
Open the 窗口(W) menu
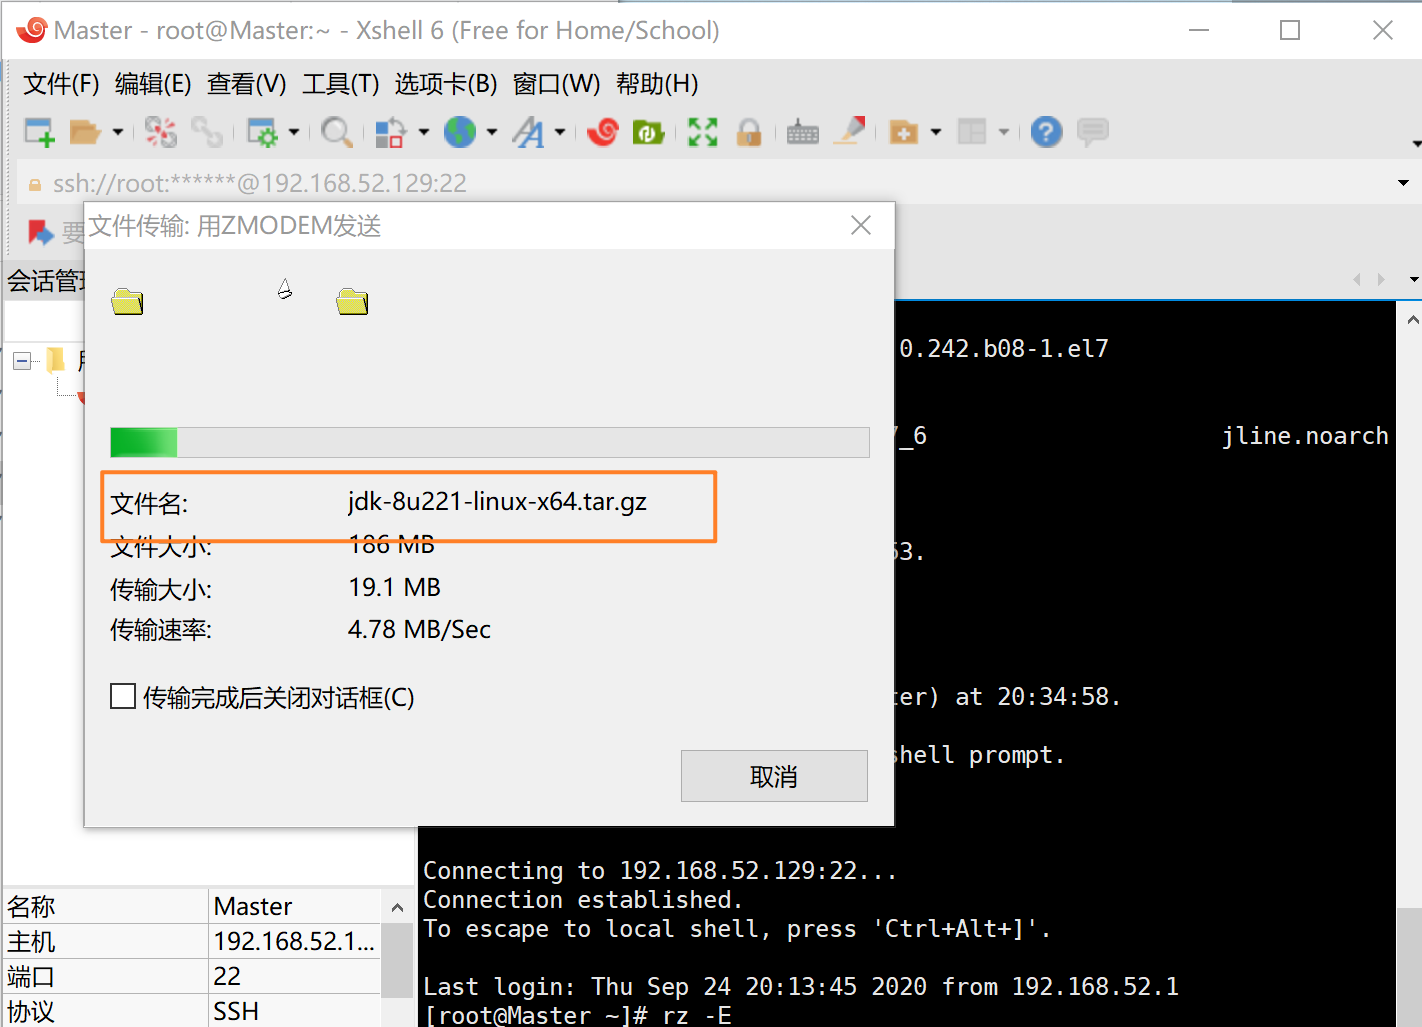click(557, 84)
